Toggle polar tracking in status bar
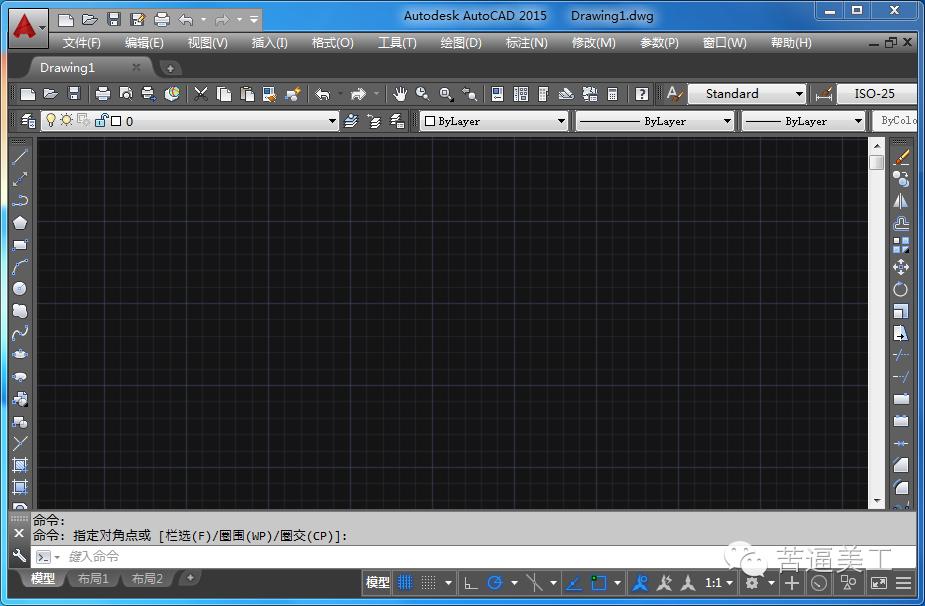925x606 pixels. pyautogui.click(x=494, y=582)
